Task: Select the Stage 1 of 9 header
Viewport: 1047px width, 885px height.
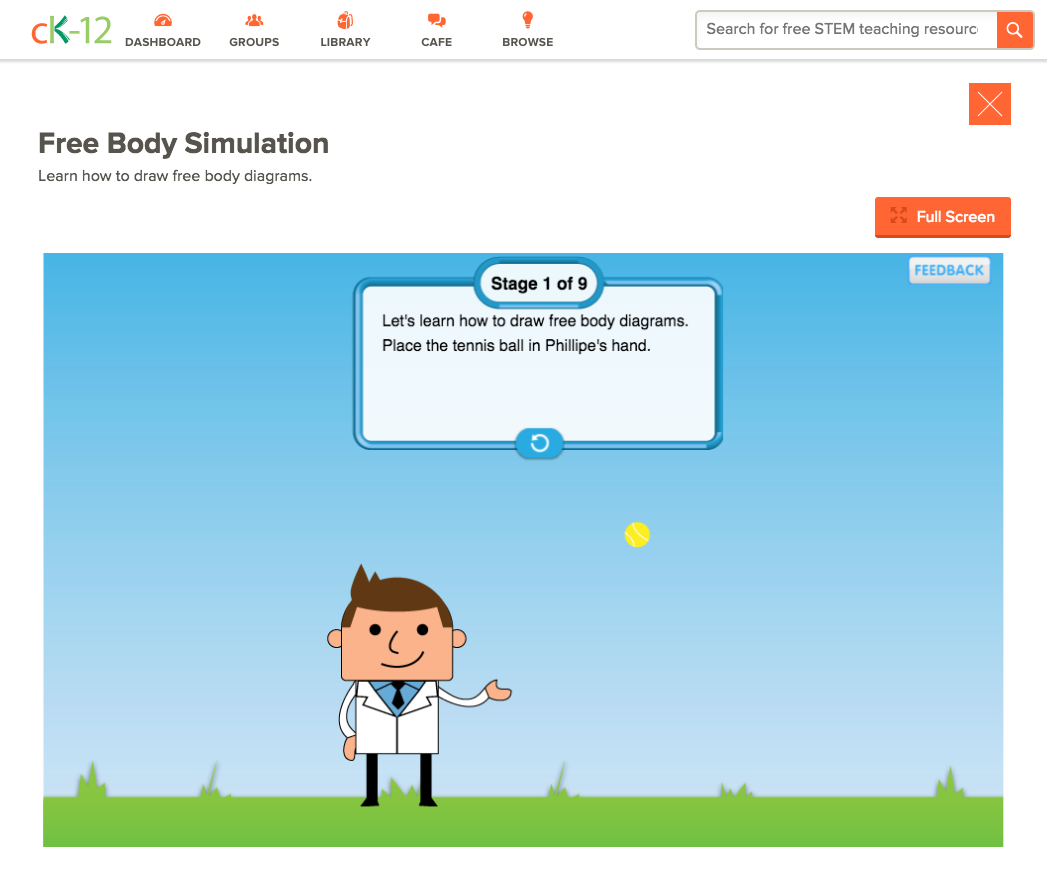Action: [x=538, y=283]
